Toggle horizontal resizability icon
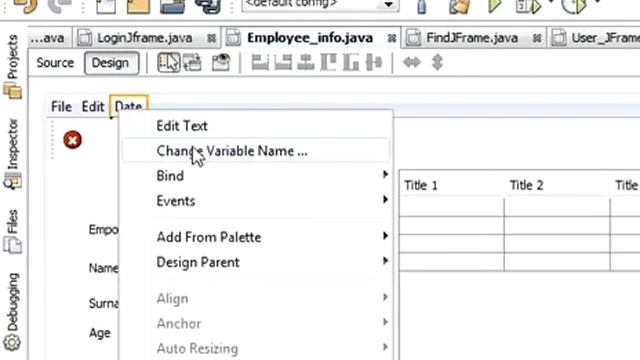This screenshot has height=360, width=640. (x=412, y=62)
